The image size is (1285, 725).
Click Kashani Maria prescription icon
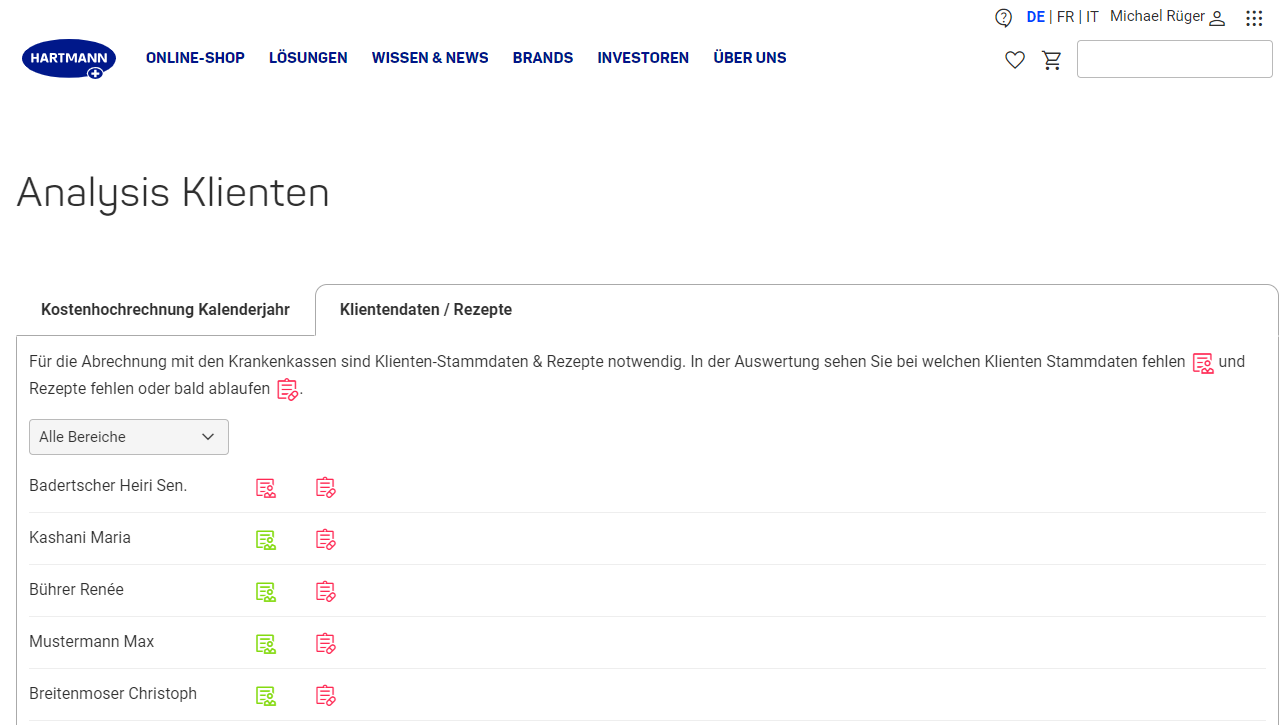[325, 540]
